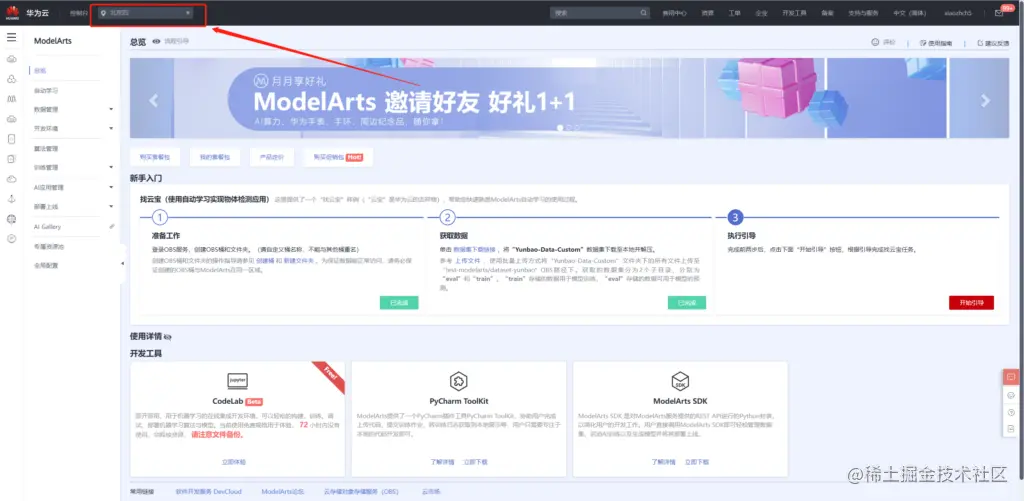Select the second carousel dot on banner
Screen dimensions: 1024x501
pyautogui.click(x=568, y=128)
